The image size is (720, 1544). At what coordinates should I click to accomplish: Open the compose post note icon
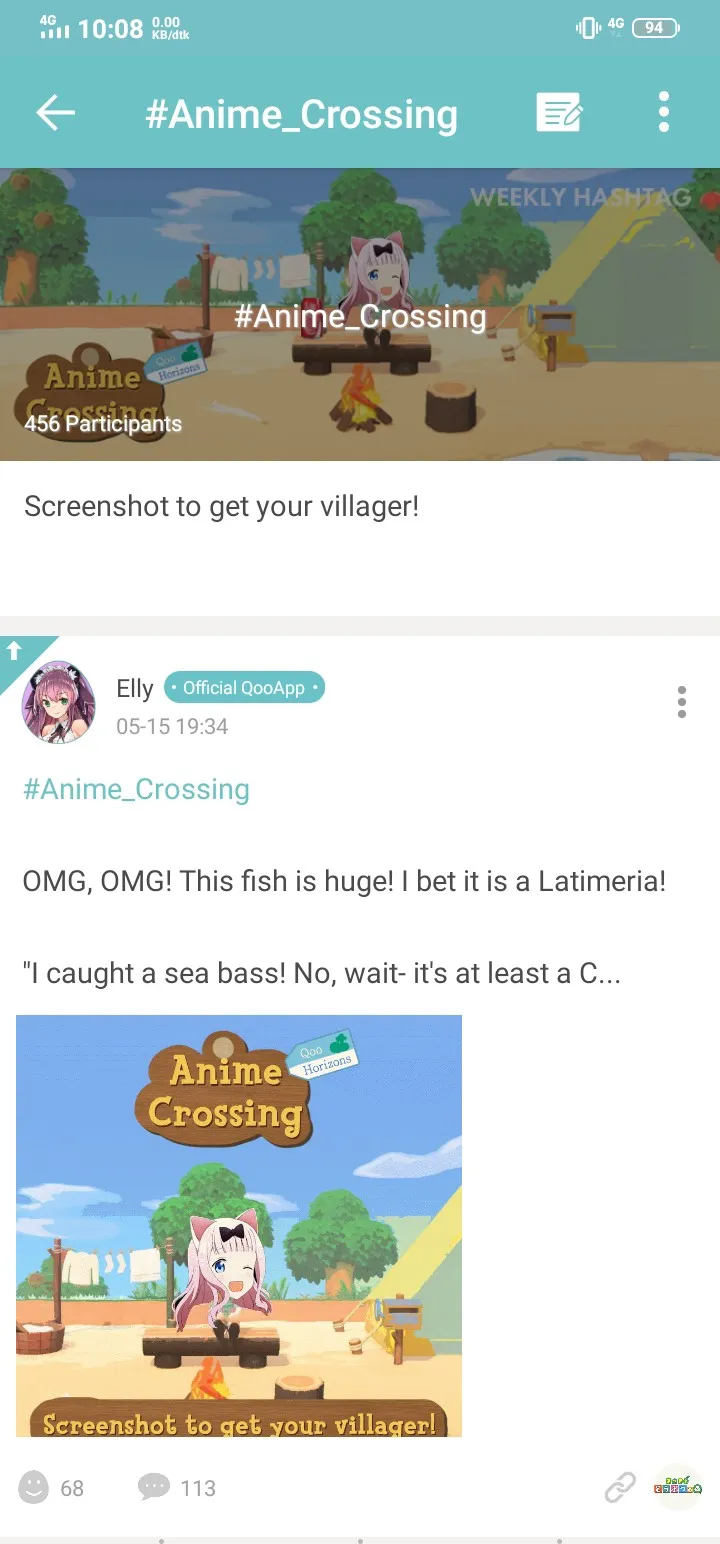coord(559,112)
